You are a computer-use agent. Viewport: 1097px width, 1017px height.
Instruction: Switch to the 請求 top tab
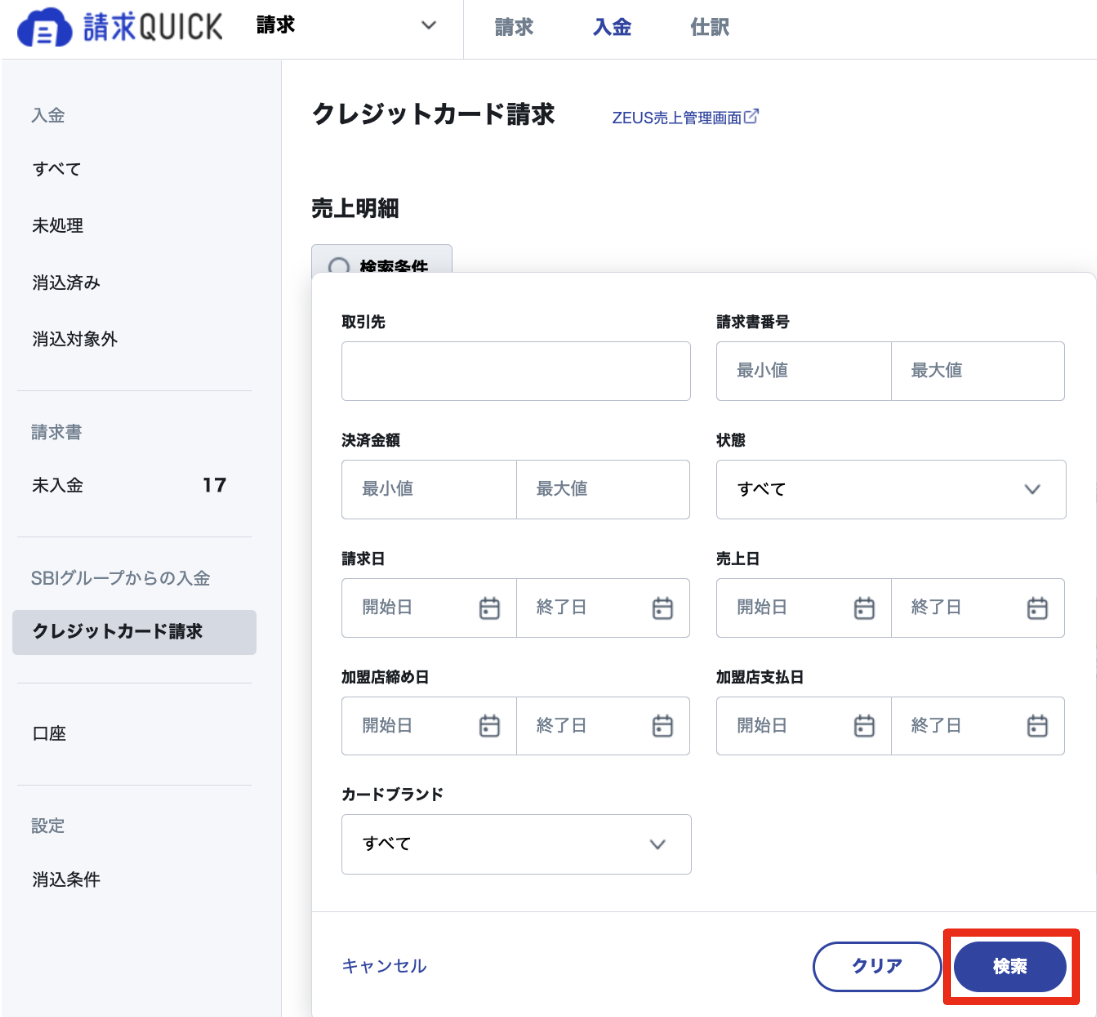[514, 27]
